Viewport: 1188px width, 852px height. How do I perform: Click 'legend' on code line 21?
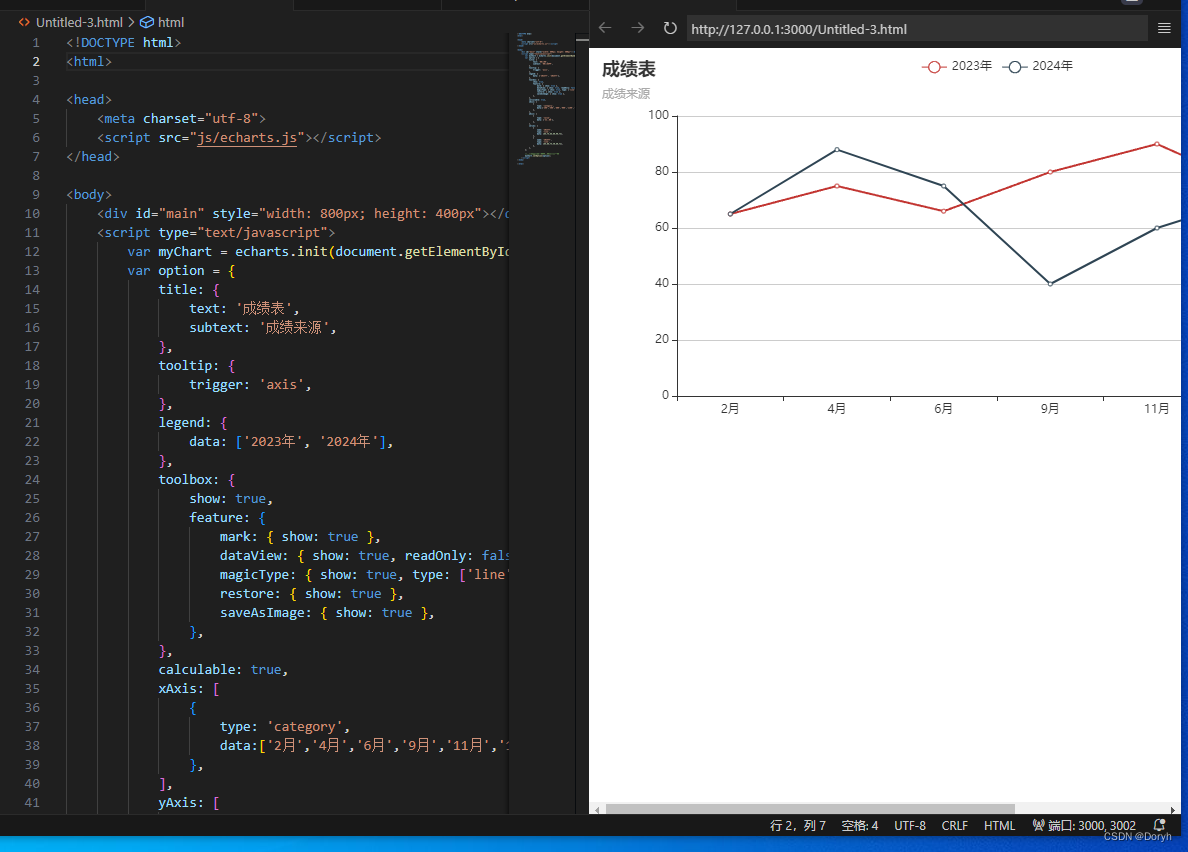pyautogui.click(x=181, y=423)
